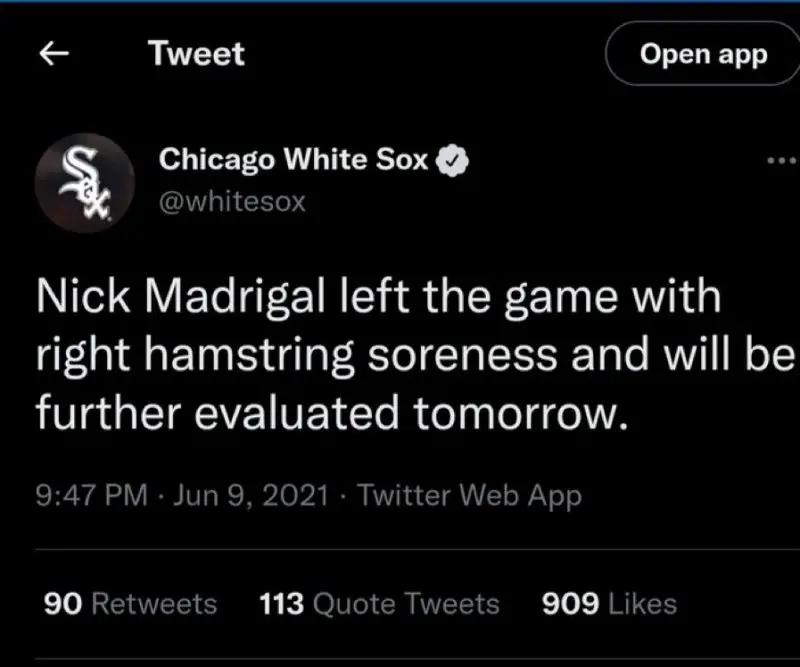This screenshot has width=800, height=667.
Task: Click the 9:47 PM timestamp
Action: 91,494
